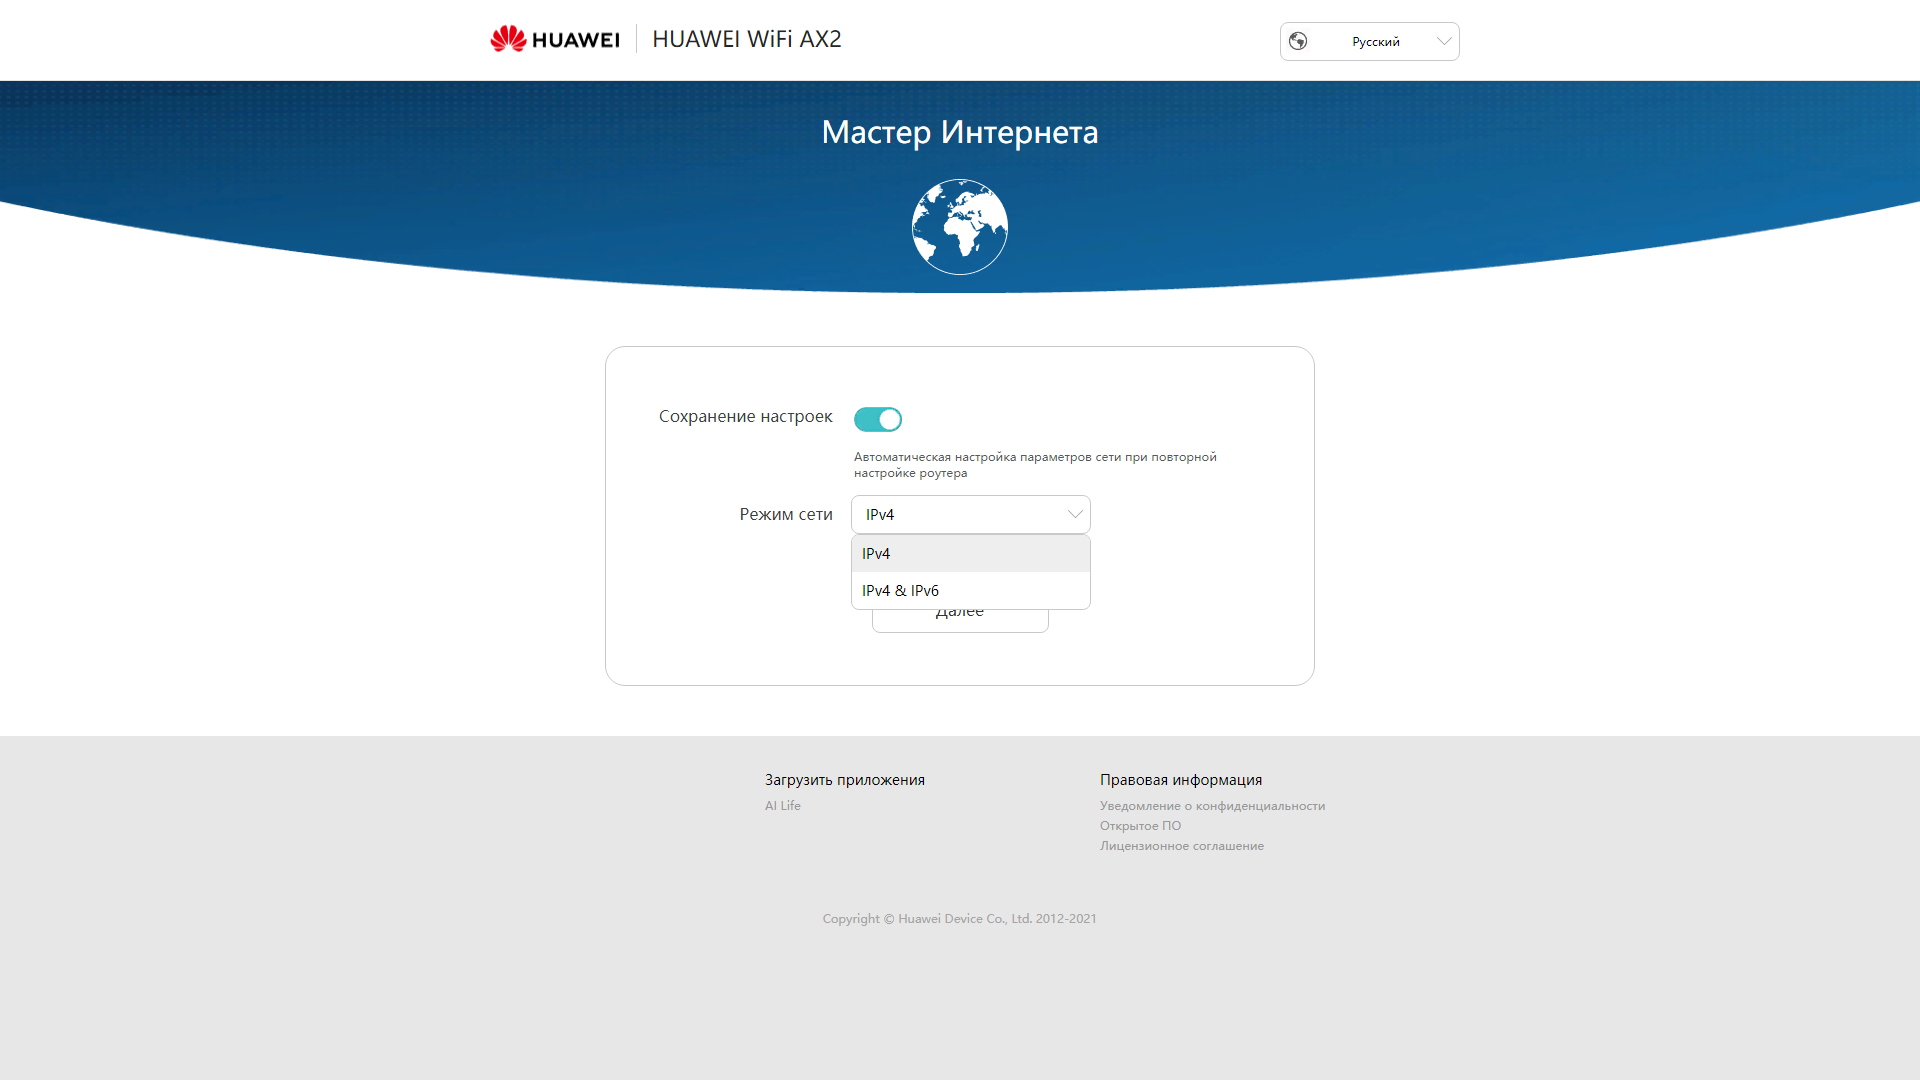1920x1080 pixels.
Task: Open Уведомление о конфиденциальности link
Action: 1212,806
